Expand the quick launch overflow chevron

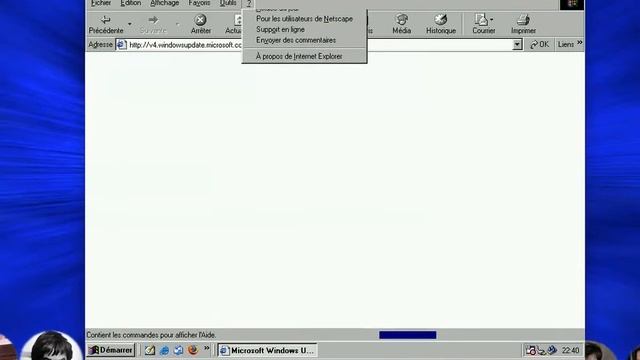tap(207, 348)
